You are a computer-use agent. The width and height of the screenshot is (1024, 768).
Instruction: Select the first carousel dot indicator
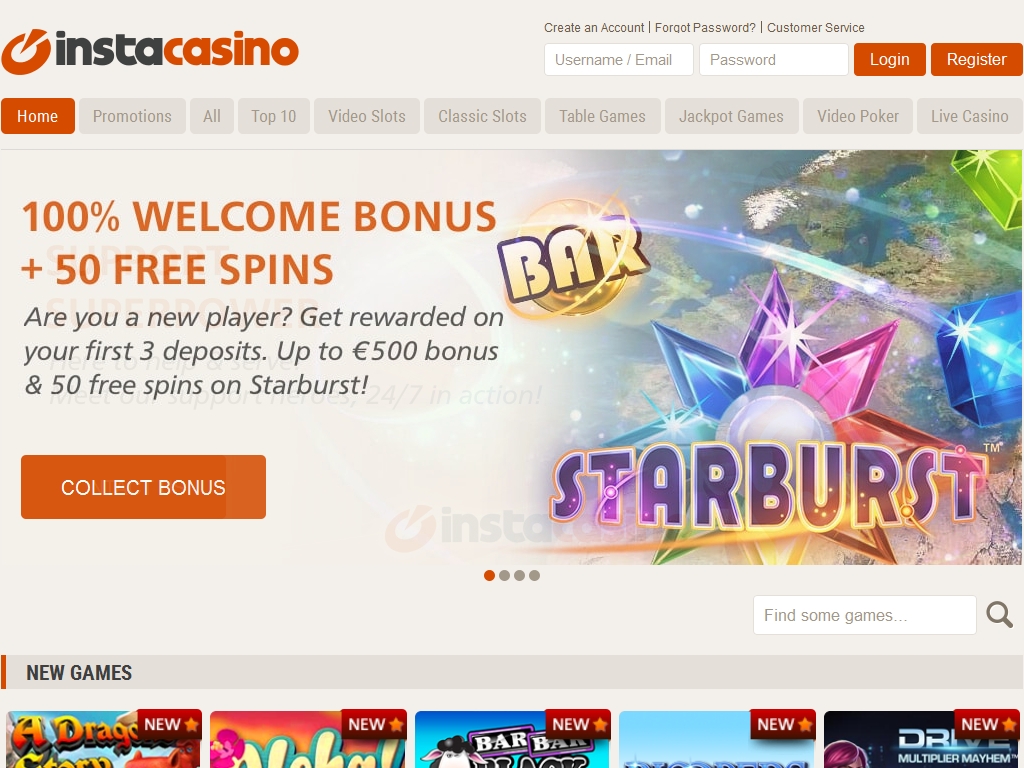[489, 575]
